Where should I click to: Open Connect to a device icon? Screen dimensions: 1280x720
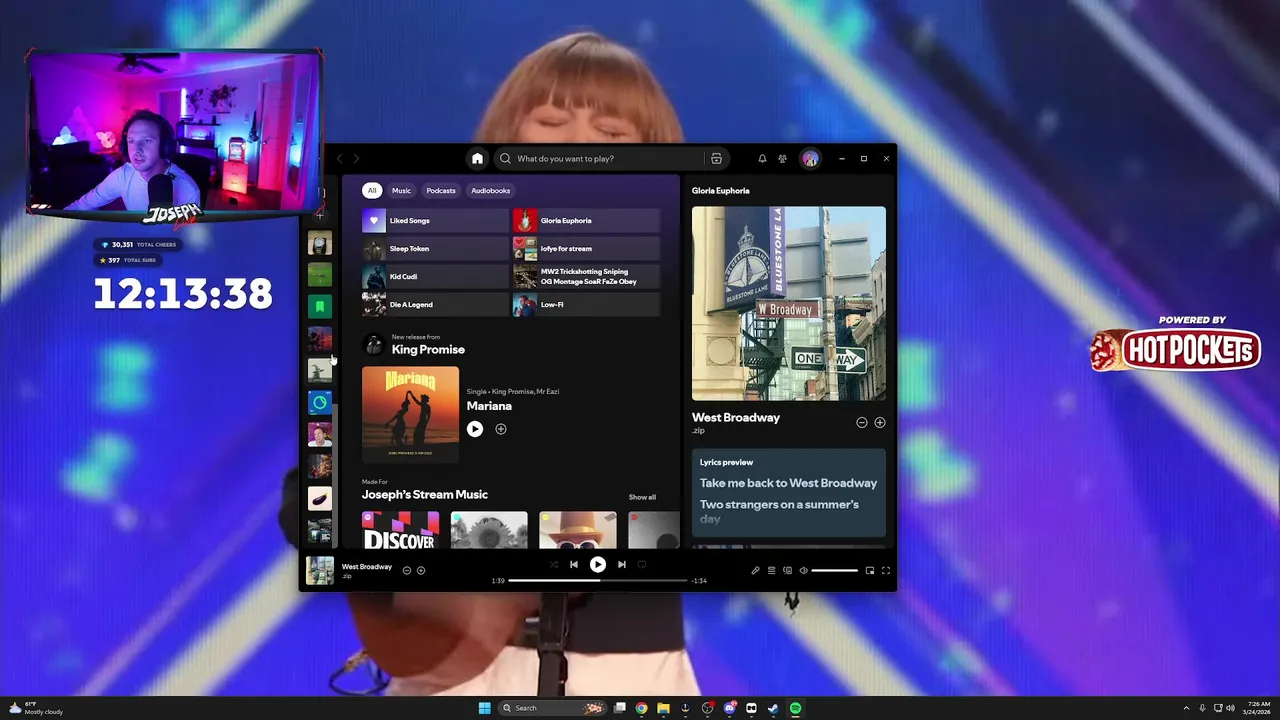[x=787, y=570]
